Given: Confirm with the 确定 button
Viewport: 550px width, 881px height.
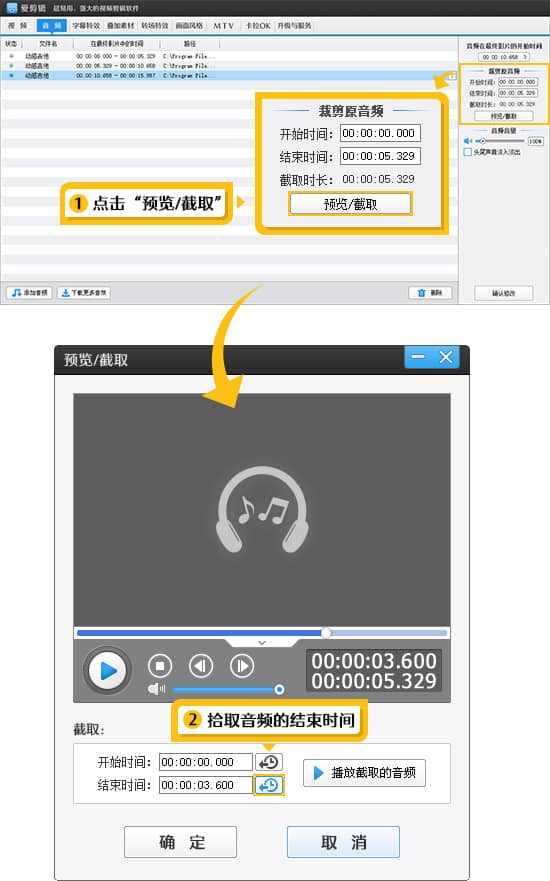Looking at the screenshot, I should pyautogui.click(x=180, y=842).
